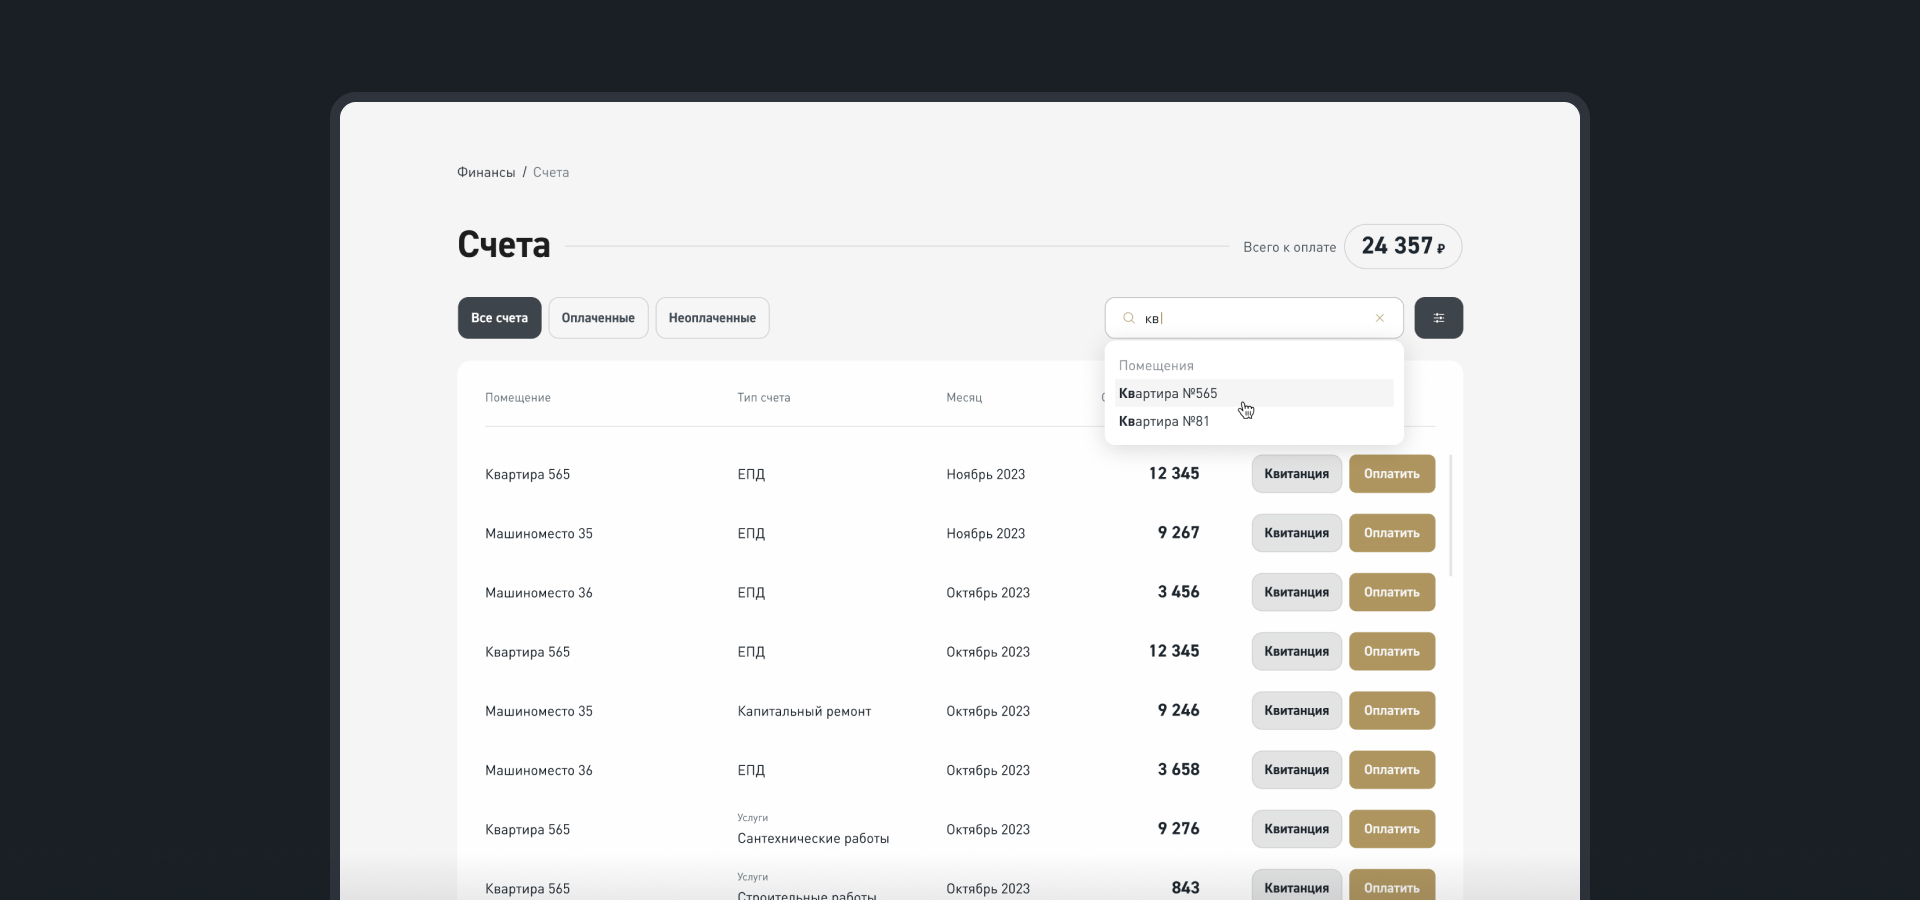1920x900 pixels.
Task: Open the Счета breadcrumb
Action: tap(551, 172)
